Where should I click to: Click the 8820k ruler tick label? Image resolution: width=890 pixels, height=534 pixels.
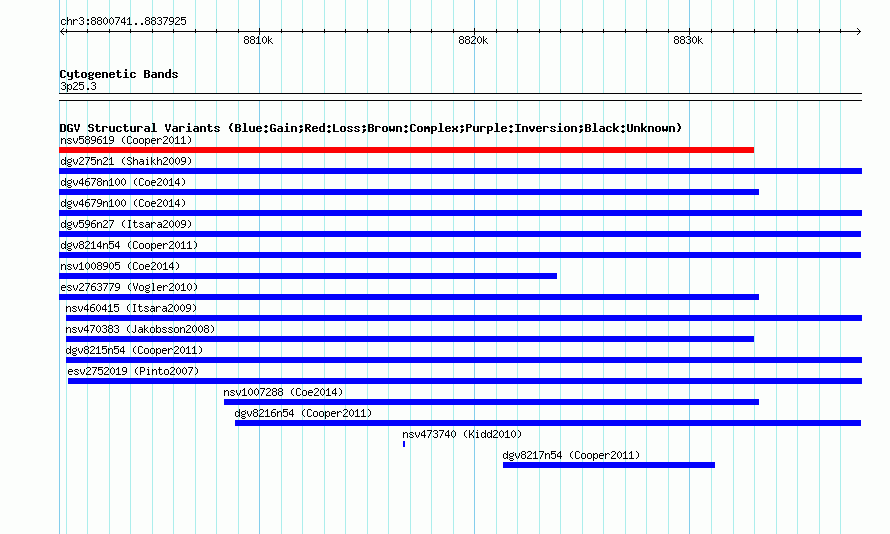473,40
